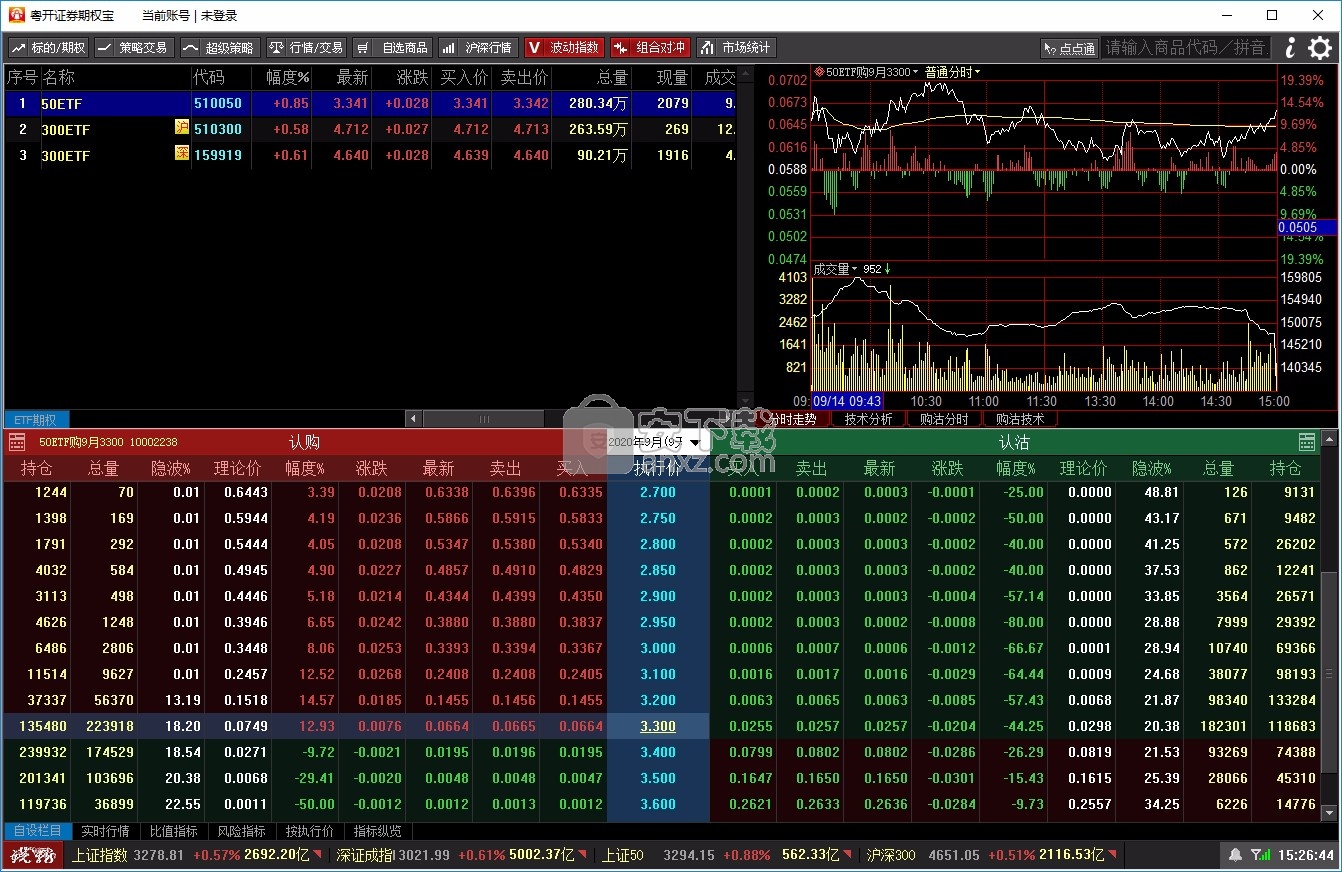Select the 300ETF 510300 row

pyautogui.click(x=370, y=129)
